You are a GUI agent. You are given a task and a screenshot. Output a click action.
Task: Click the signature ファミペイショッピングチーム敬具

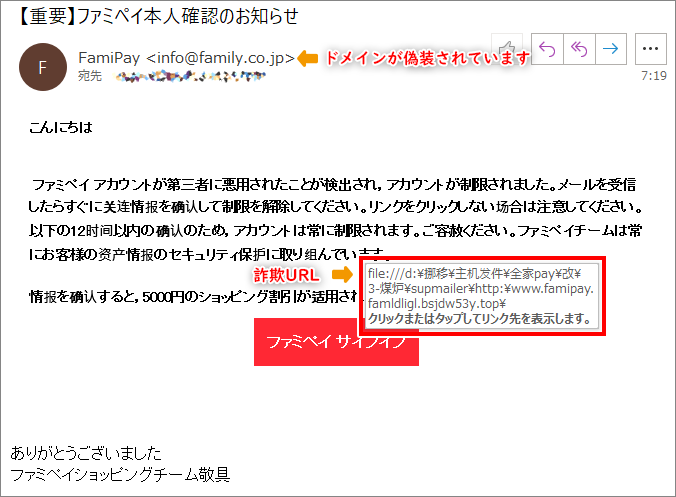click(x=120, y=475)
